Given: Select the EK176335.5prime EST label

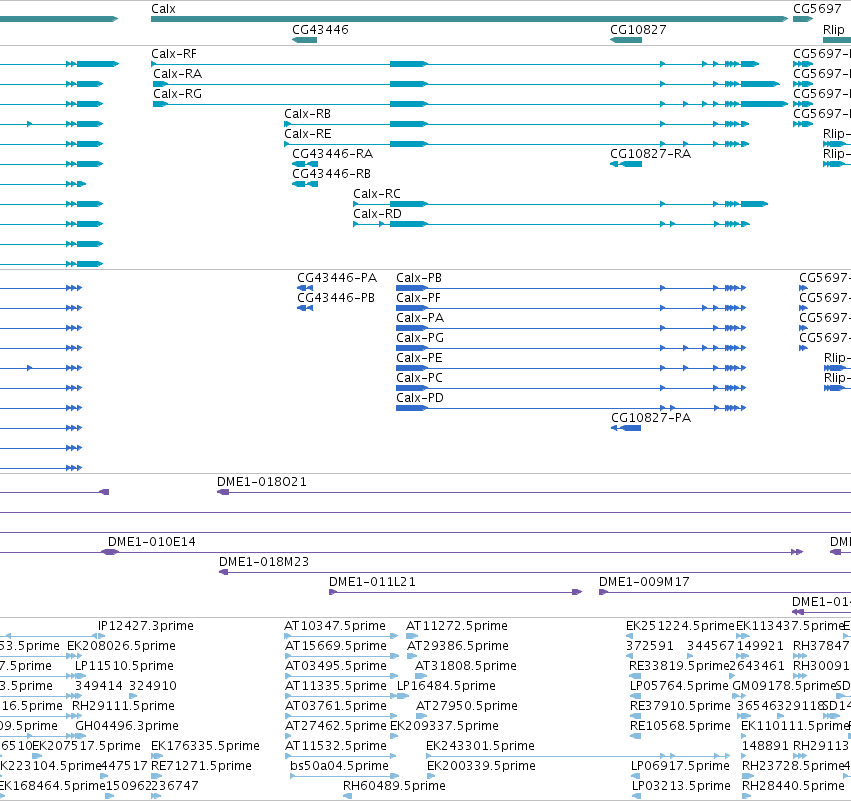Looking at the screenshot, I should 205,746.
